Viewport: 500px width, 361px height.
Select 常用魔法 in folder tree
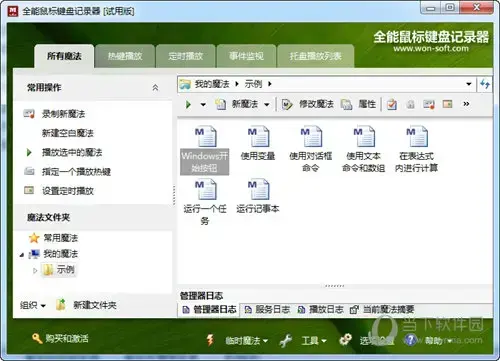(x=61, y=238)
